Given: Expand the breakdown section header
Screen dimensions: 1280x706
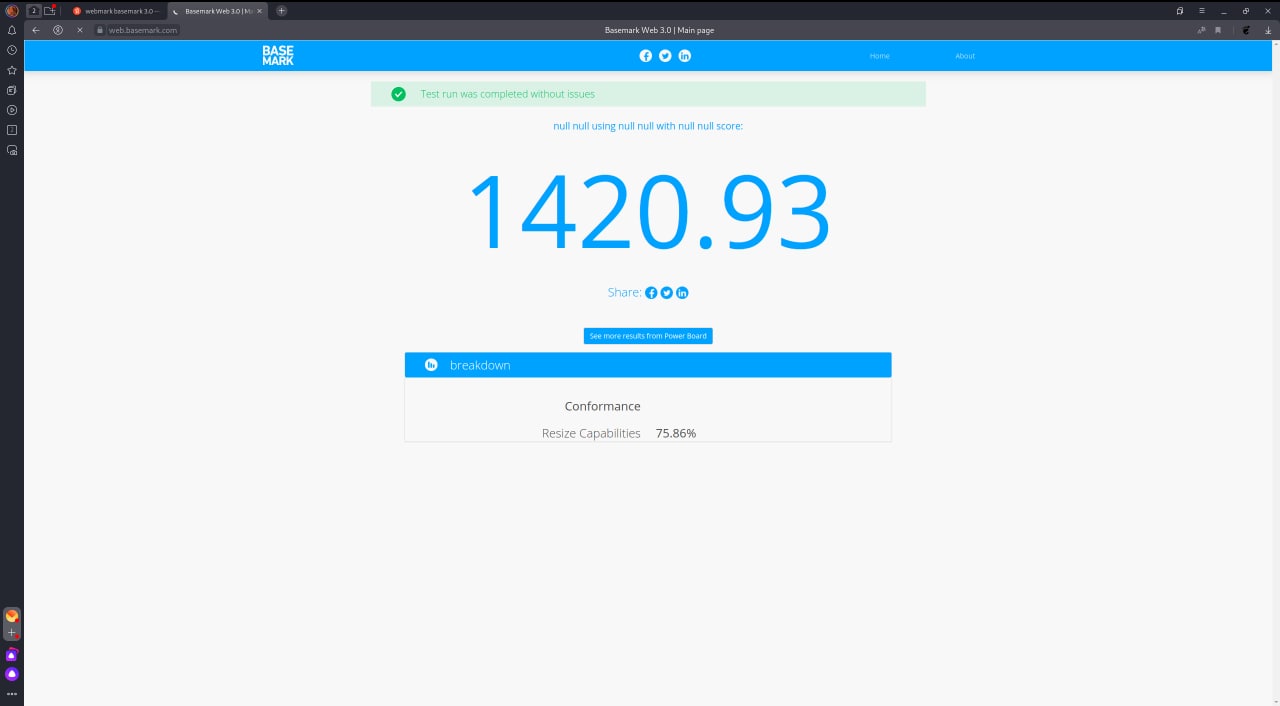Looking at the screenshot, I should [x=648, y=365].
